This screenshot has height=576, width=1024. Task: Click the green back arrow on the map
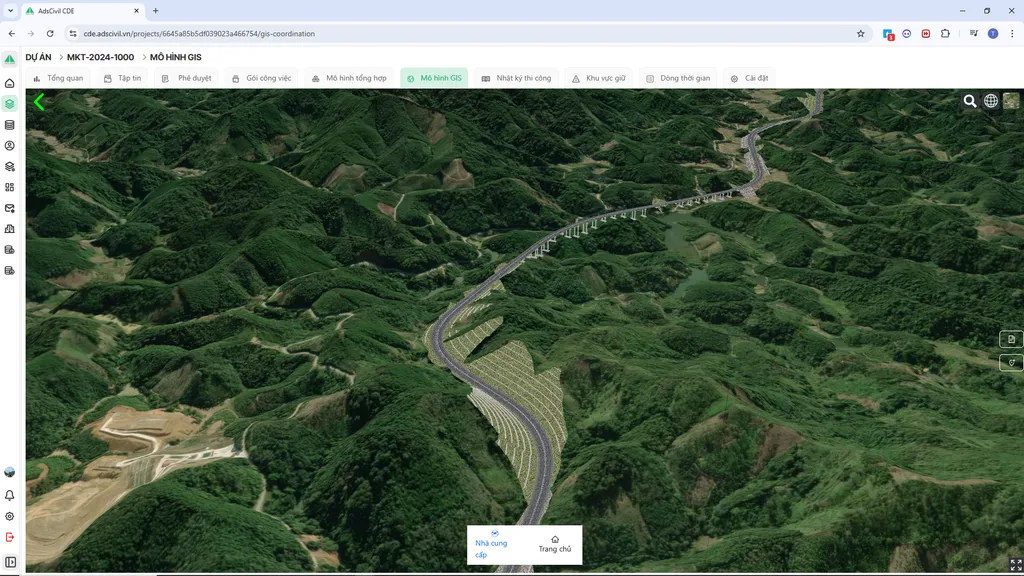[39, 102]
